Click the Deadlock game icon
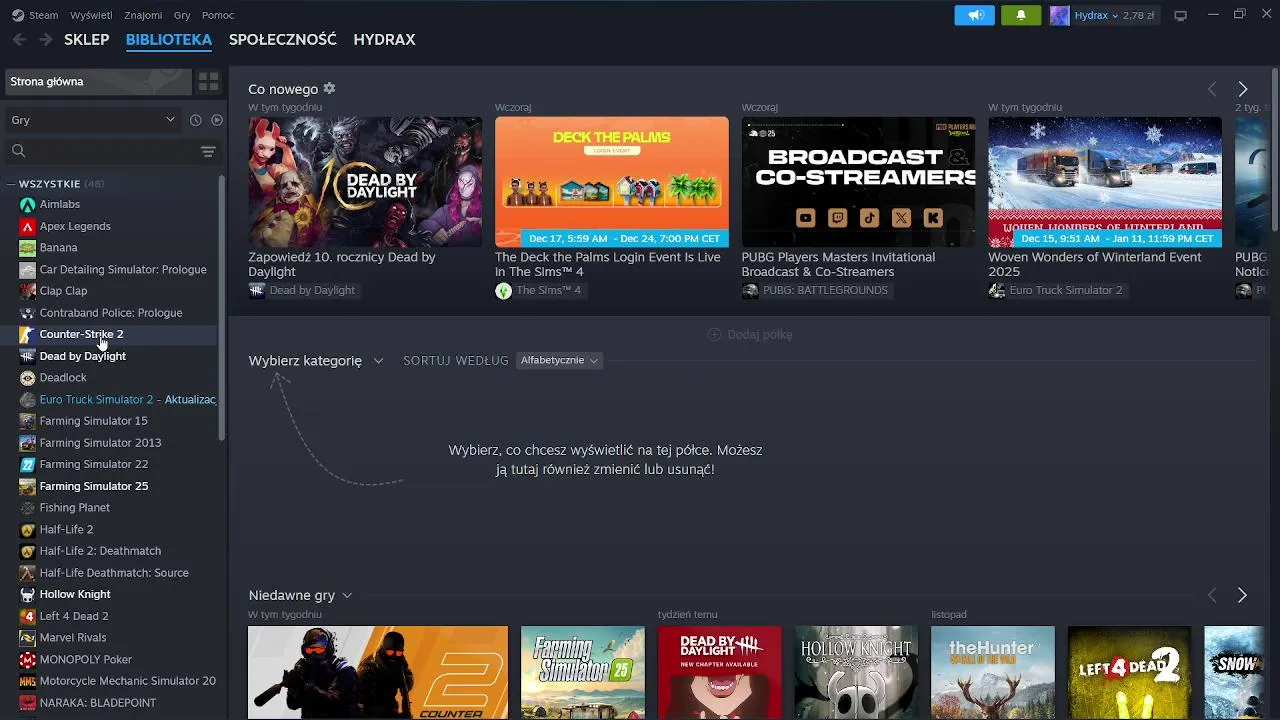The height and width of the screenshot is (720, 1280). point(27,378)
